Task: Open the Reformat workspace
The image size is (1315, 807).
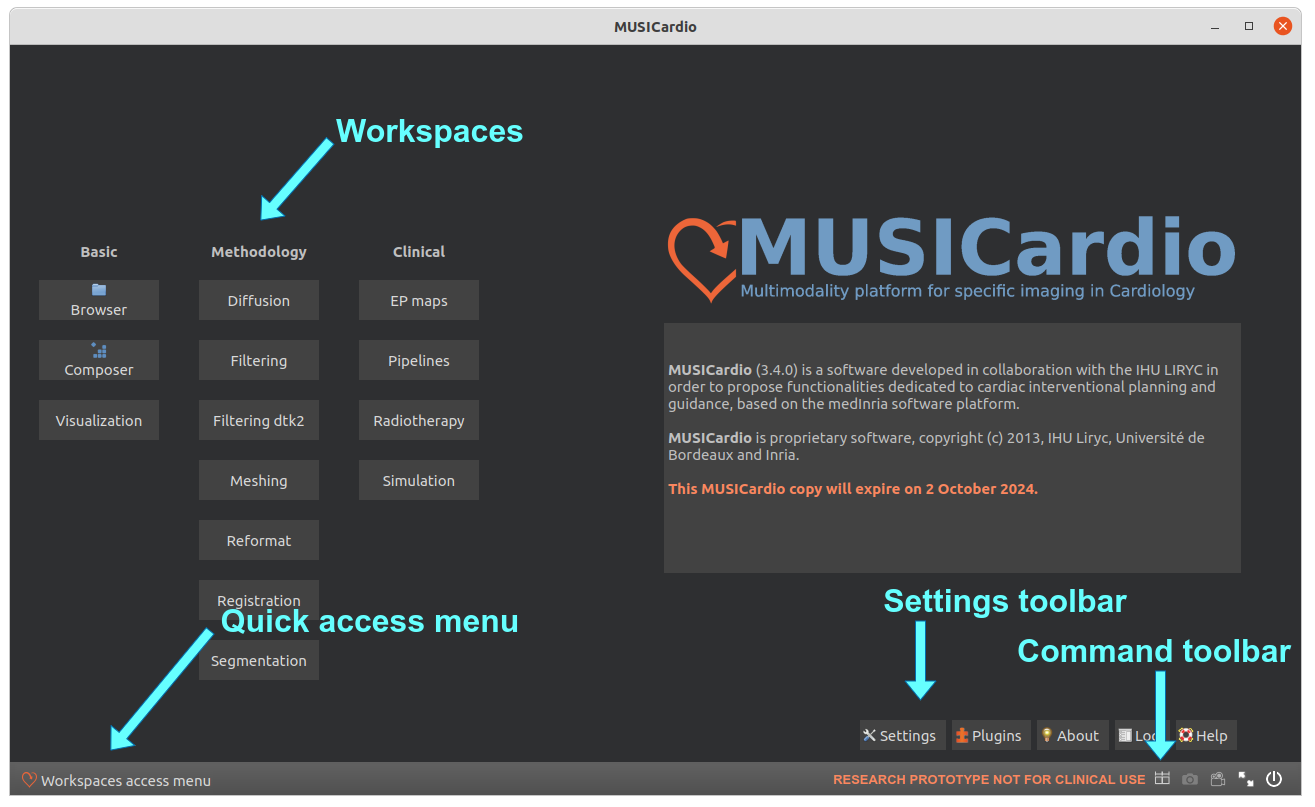Action: [259, 540]
